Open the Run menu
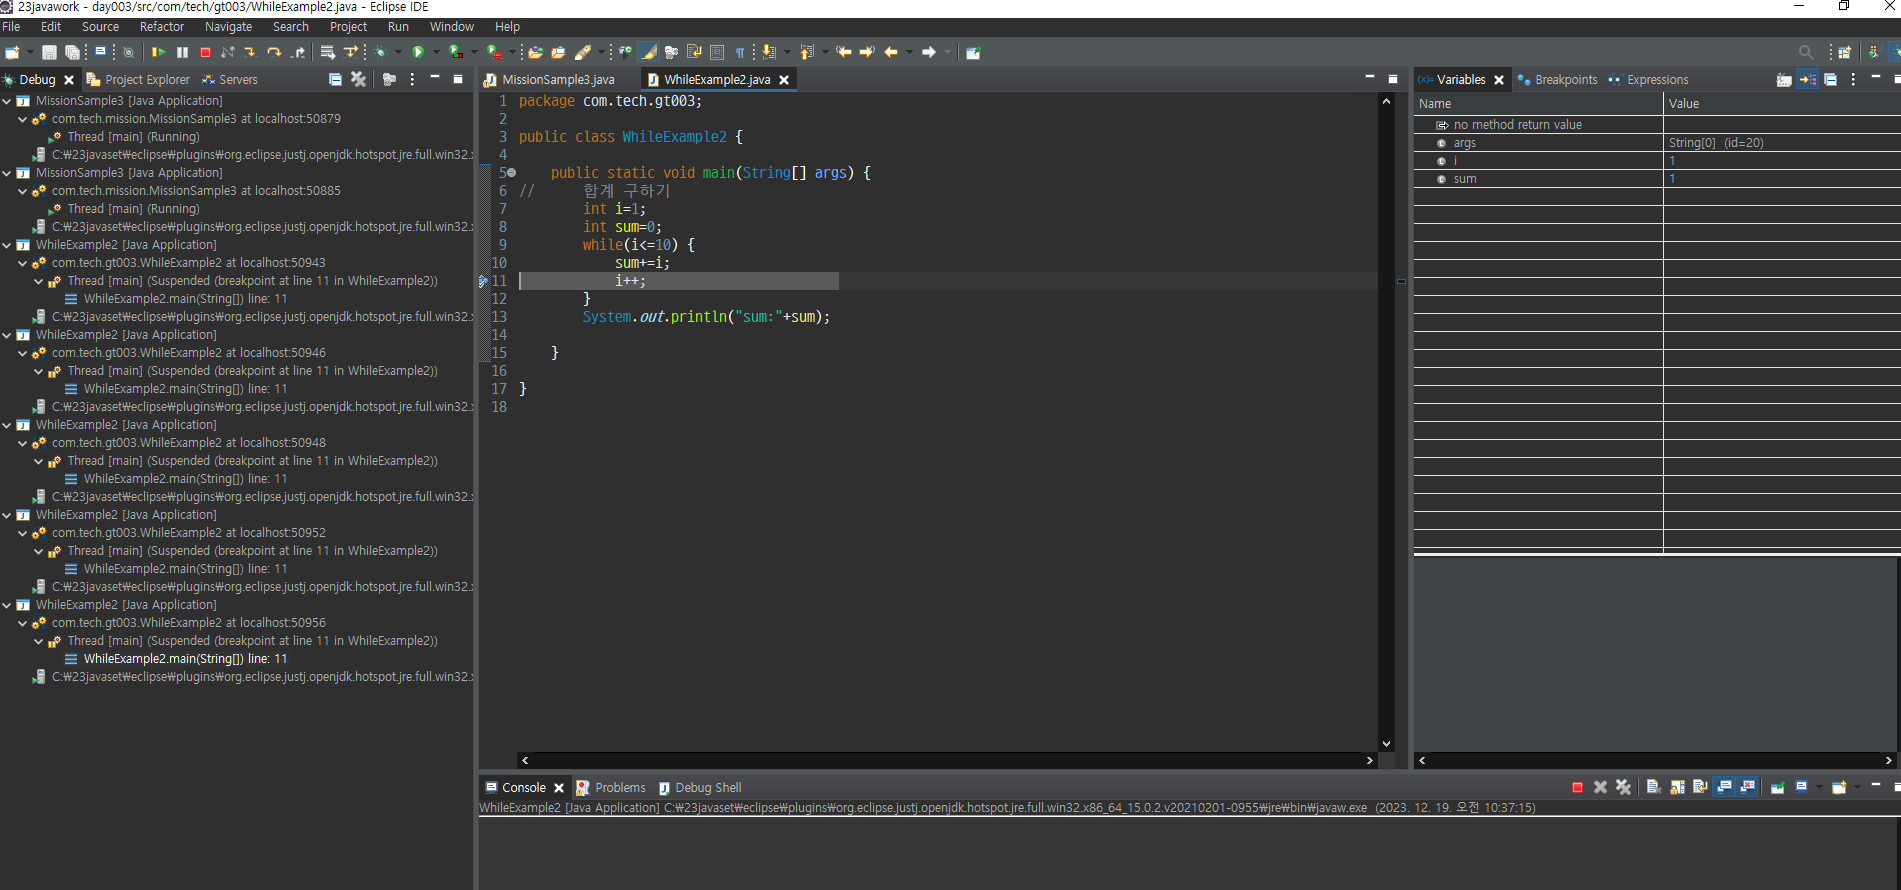Screen dimensions: 1901x890 pos(398,27)
